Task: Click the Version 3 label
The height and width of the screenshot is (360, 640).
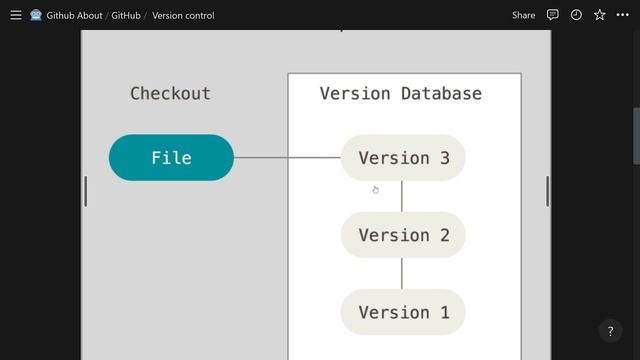Action: click(x=404, y=158)
